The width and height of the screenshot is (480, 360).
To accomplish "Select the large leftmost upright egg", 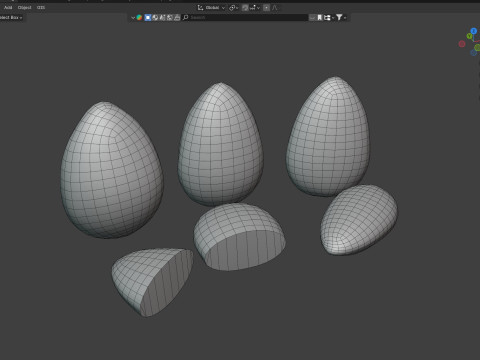I will point(112,170).
